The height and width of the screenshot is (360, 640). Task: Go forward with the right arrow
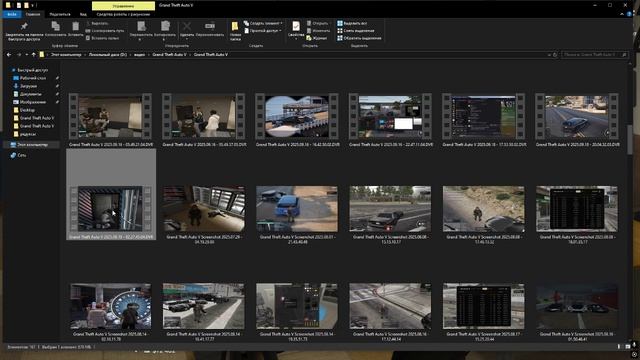point(19,54)
